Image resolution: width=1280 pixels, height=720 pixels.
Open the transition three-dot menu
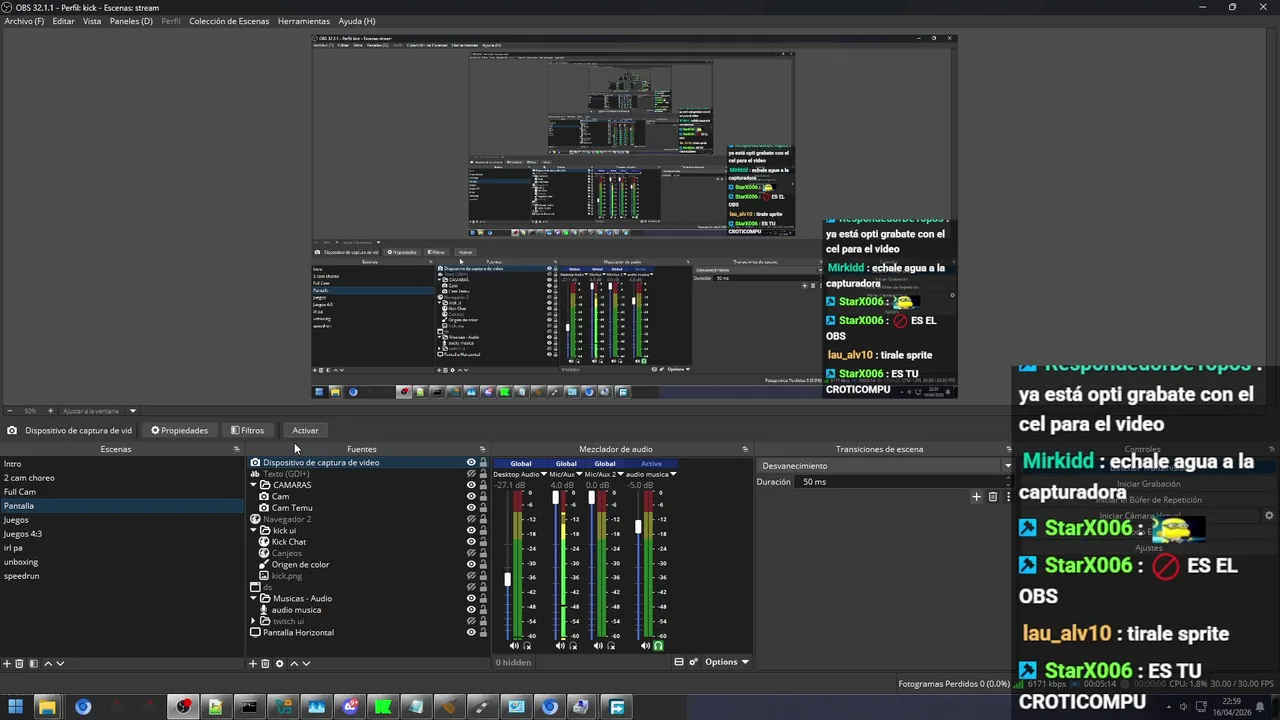pos(1007,496)
